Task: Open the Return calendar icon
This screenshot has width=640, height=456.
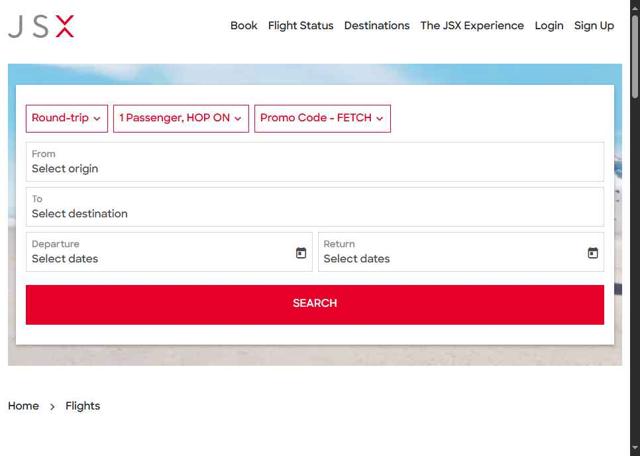Action: pos(593,253)
